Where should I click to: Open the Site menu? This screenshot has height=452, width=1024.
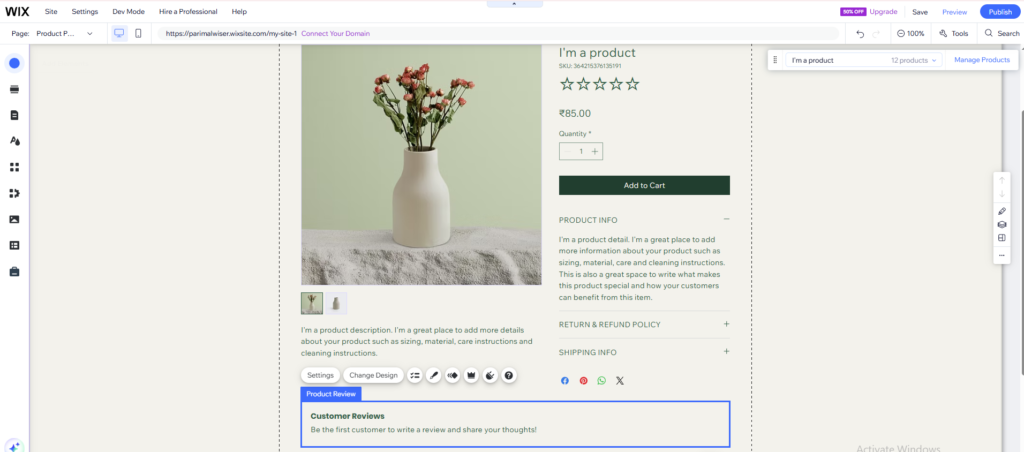tap(51, 11)
